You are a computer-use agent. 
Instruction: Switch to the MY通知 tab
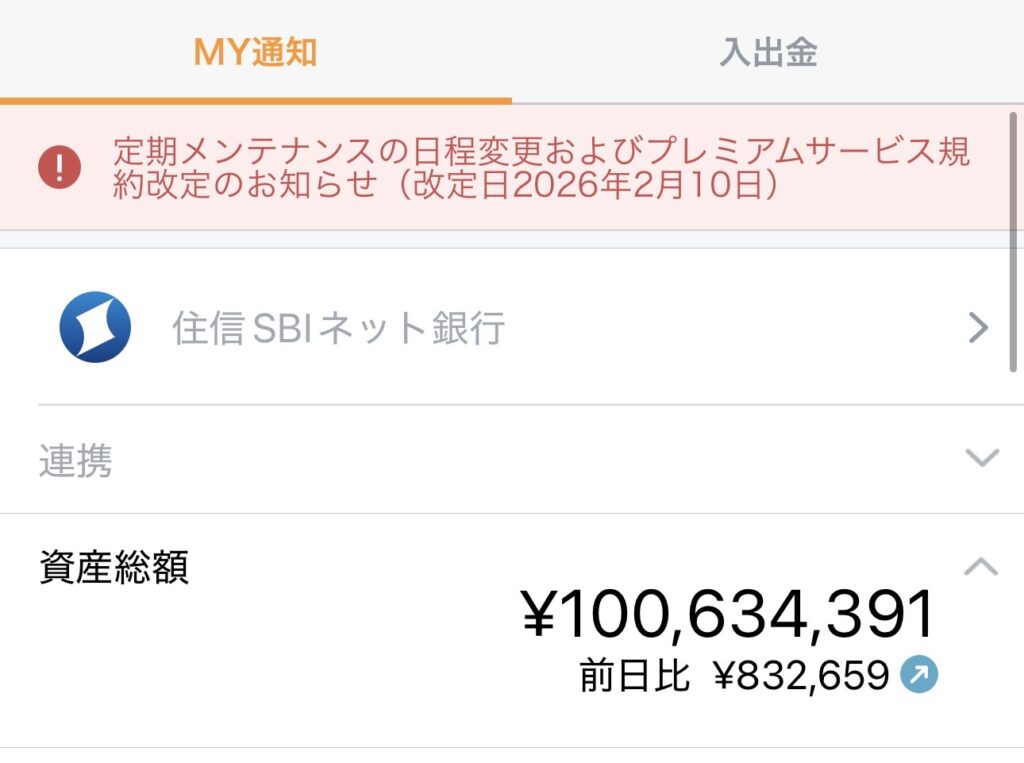coord(255,52)
